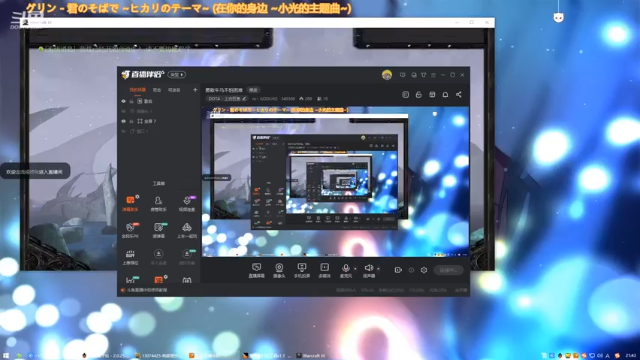
Task: Click the unlock padlock icon above preview
Action: (418, 95)
